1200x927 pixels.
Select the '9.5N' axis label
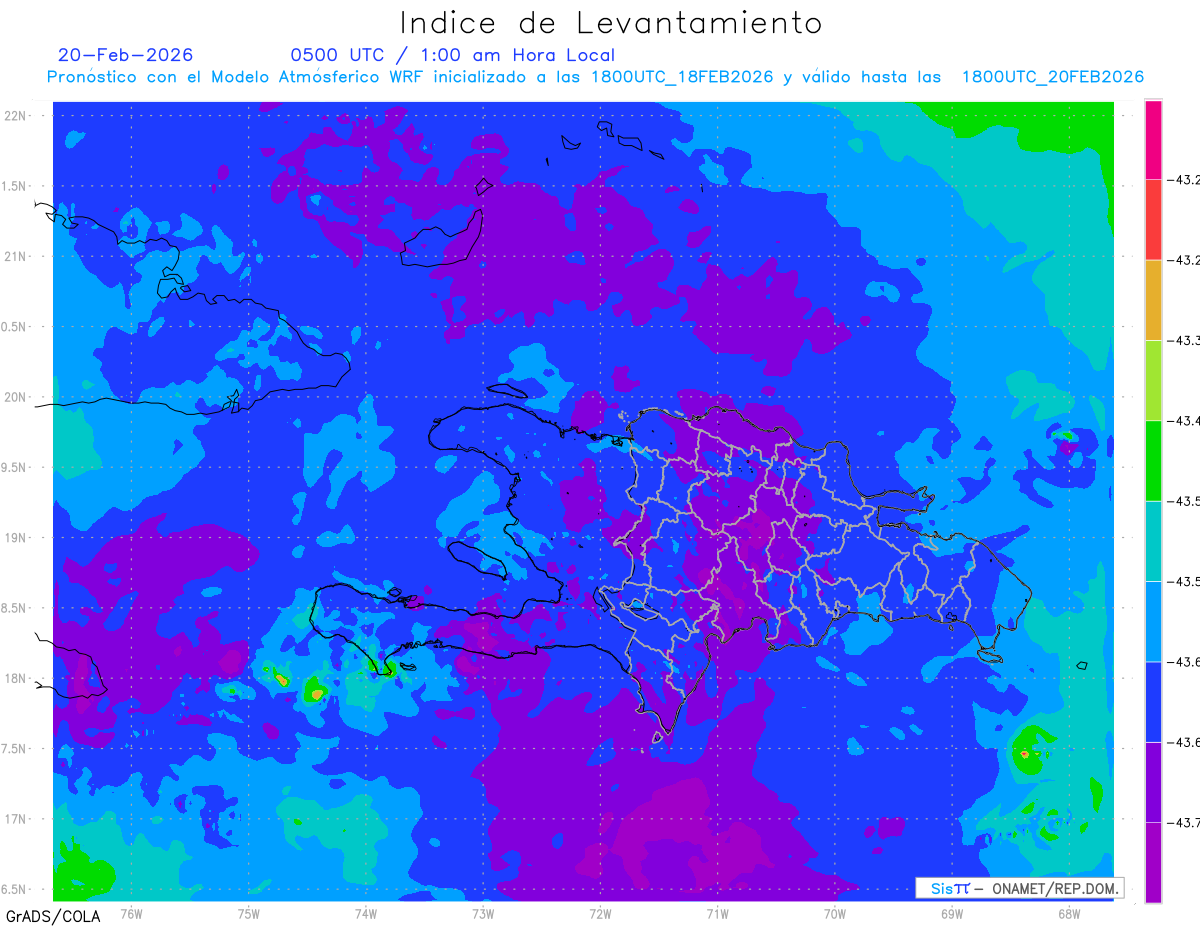(16, 468)
